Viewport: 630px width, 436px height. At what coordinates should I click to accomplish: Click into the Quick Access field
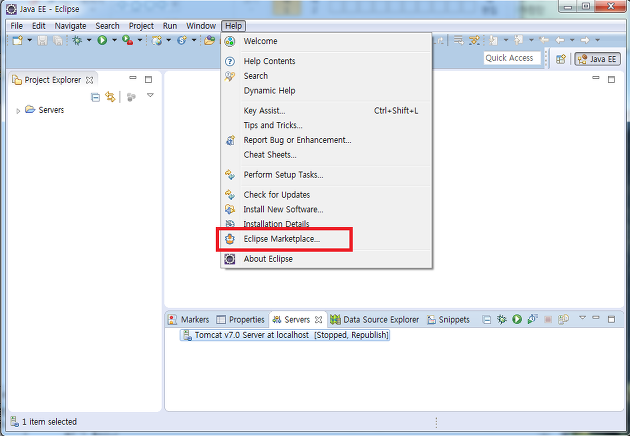512,58
